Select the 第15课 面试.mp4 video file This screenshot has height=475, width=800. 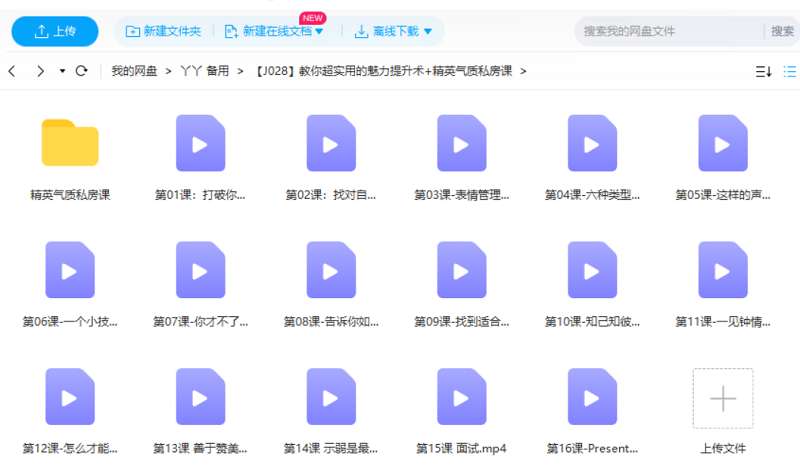461,397
